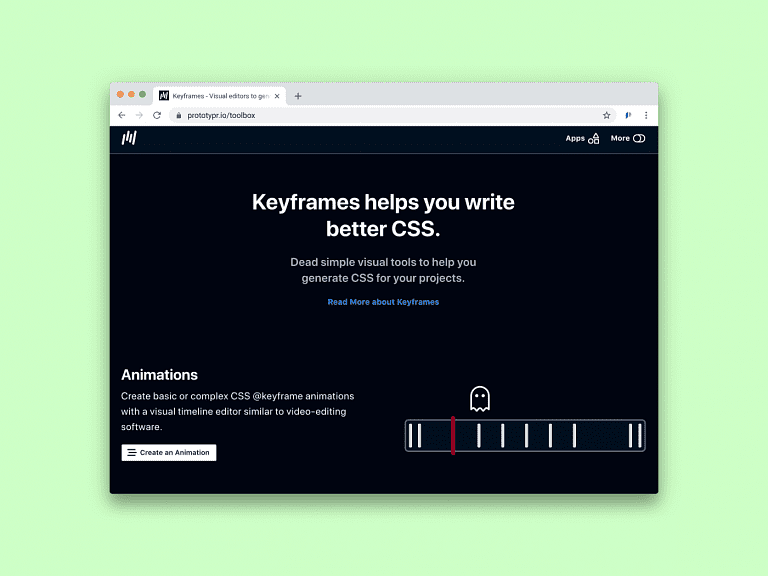Open a new browser tab with the plus
768x576 pixels.
click(x=298, y=96)
